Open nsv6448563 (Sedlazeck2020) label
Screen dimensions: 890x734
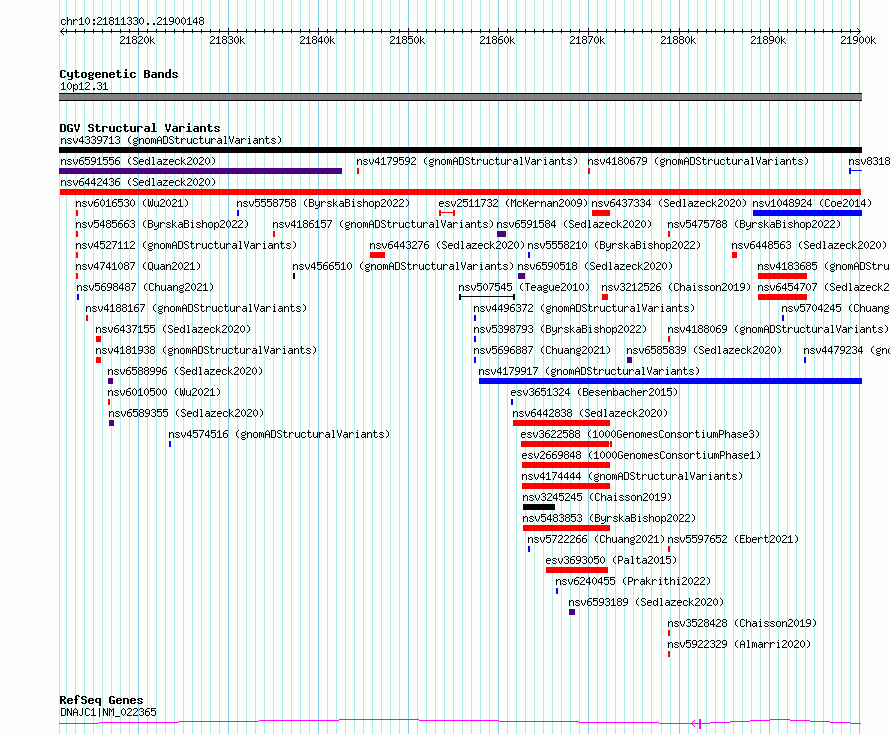click(809, 245)
